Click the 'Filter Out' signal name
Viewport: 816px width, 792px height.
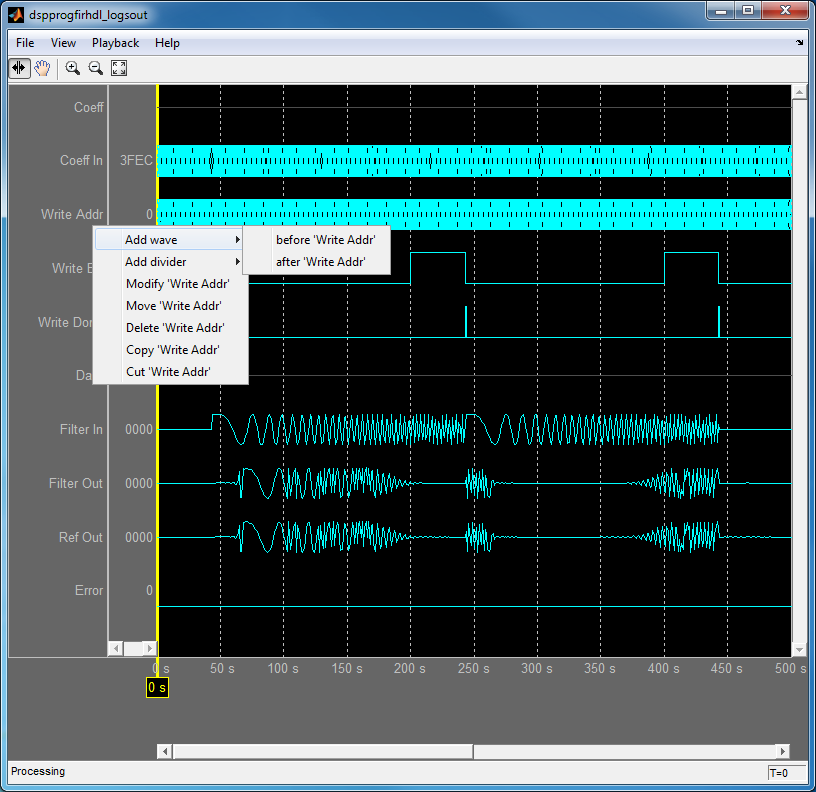pyautogui.click(x=76, y=484)
